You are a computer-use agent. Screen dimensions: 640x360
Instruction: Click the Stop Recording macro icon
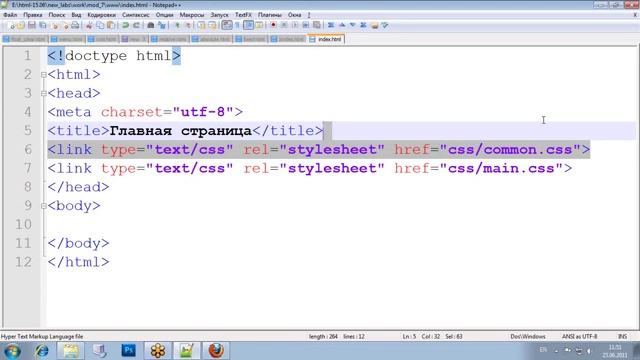[284, 25]
